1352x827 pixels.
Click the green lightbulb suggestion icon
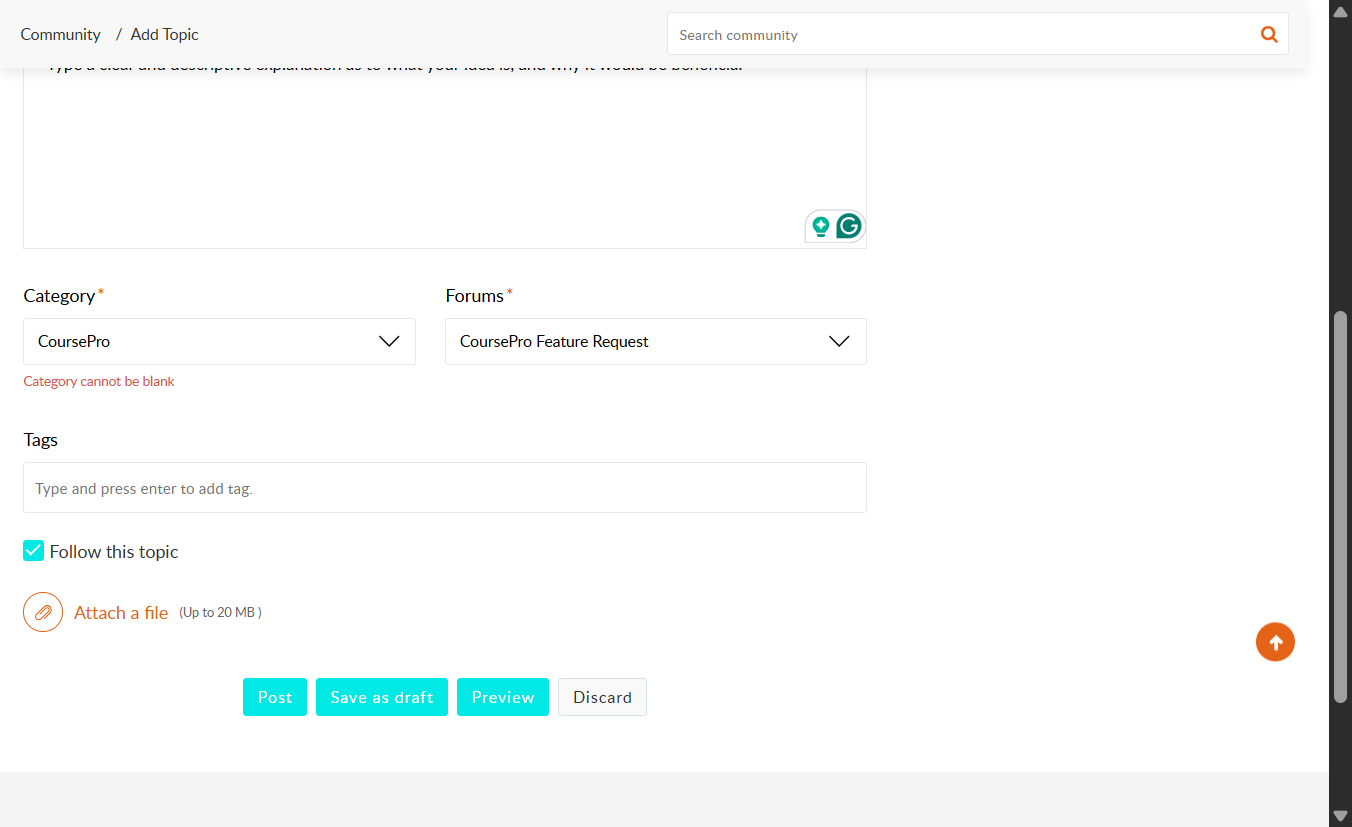tap(821, 227)
